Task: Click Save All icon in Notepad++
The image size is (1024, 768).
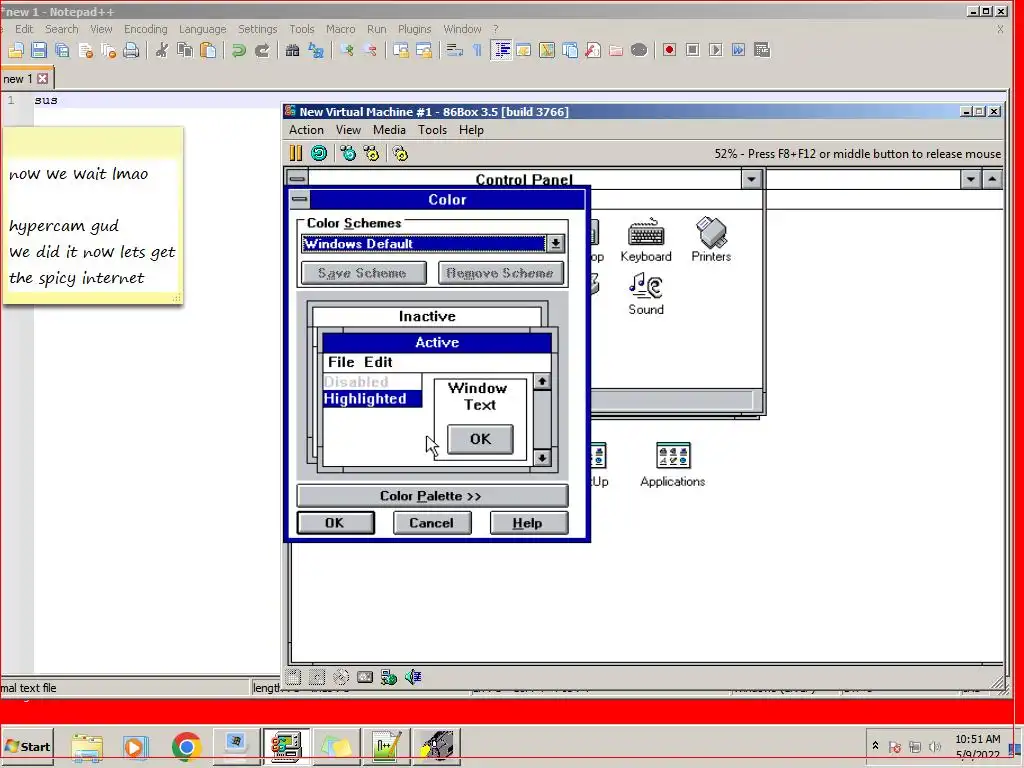Action: click(62, 50)
